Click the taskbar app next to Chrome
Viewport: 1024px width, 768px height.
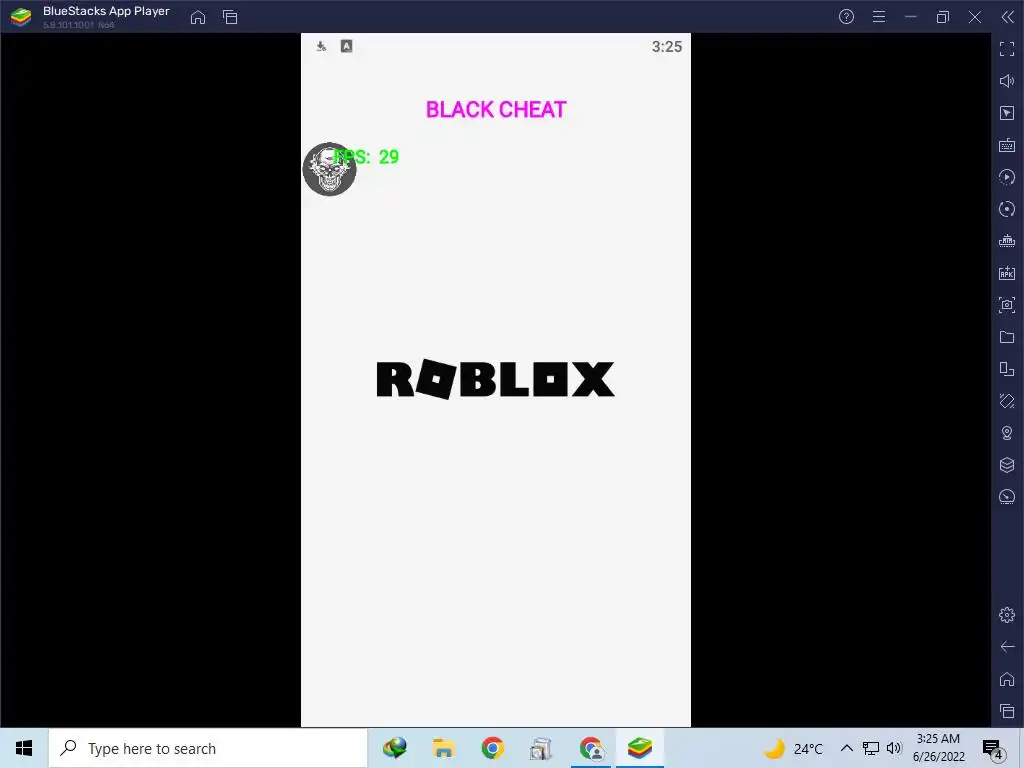(x=541, y=748)
